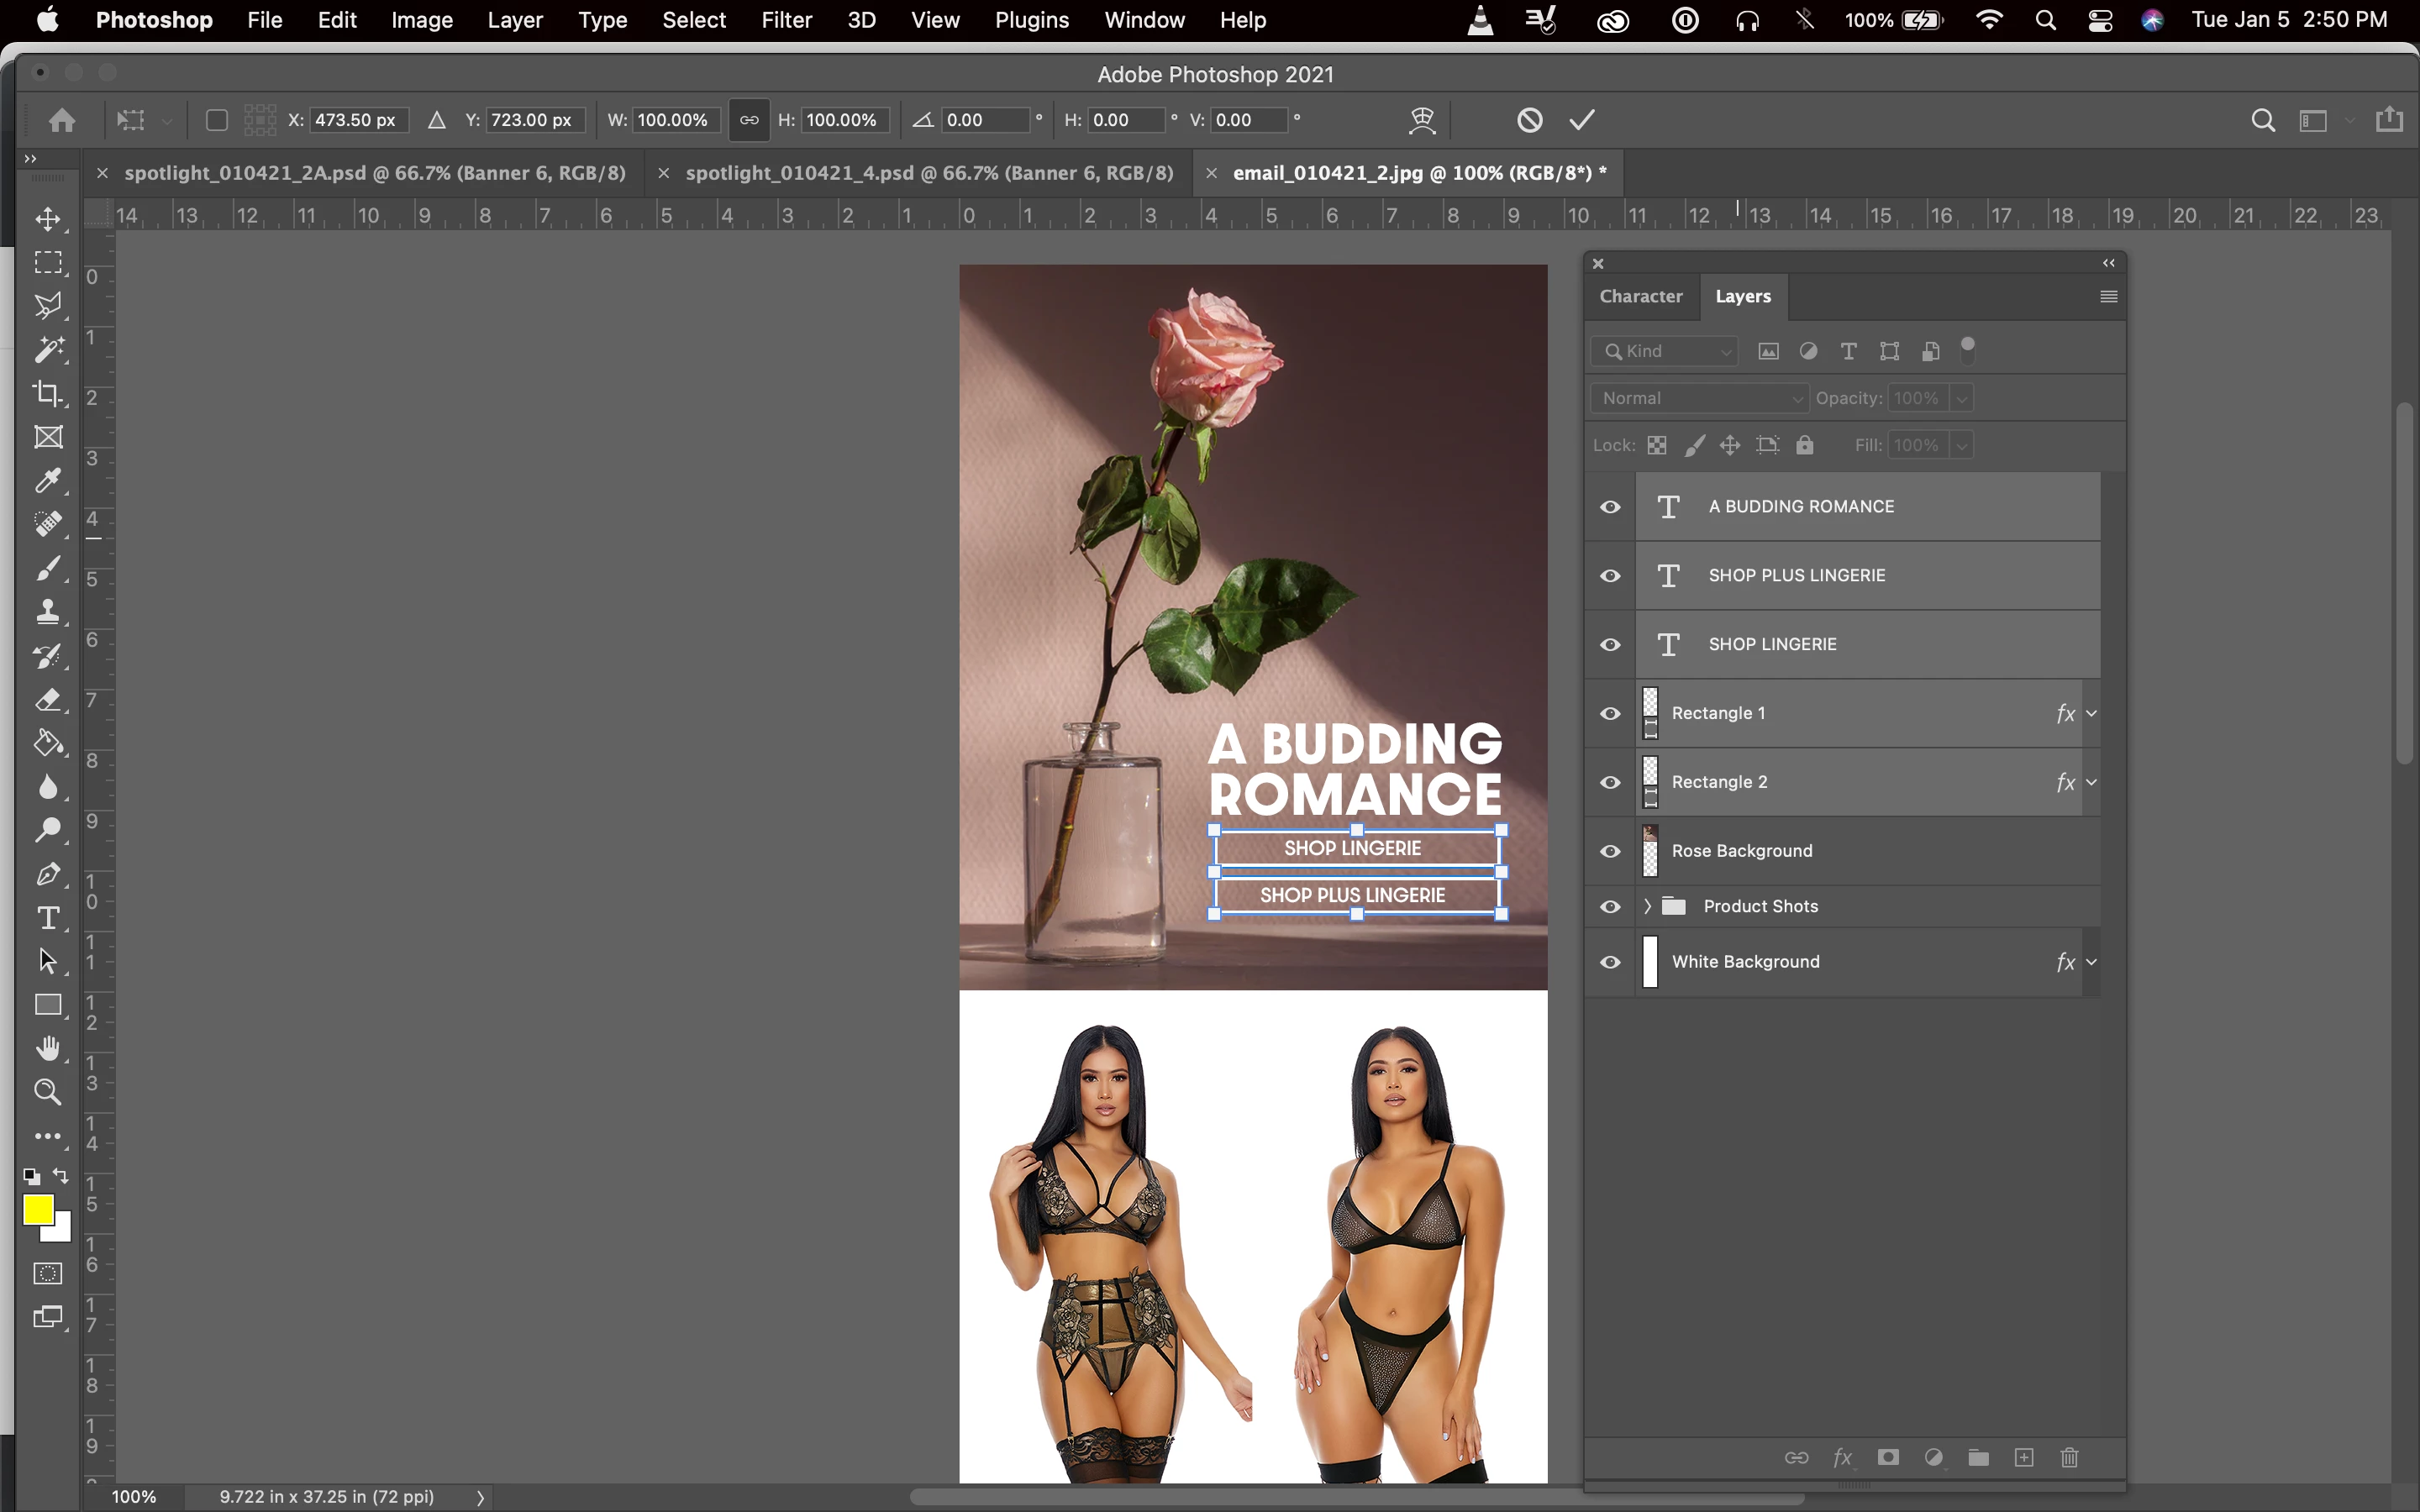Toggle warp mode icon in options bar
2420x1512 pixels.
[1421, 120]
